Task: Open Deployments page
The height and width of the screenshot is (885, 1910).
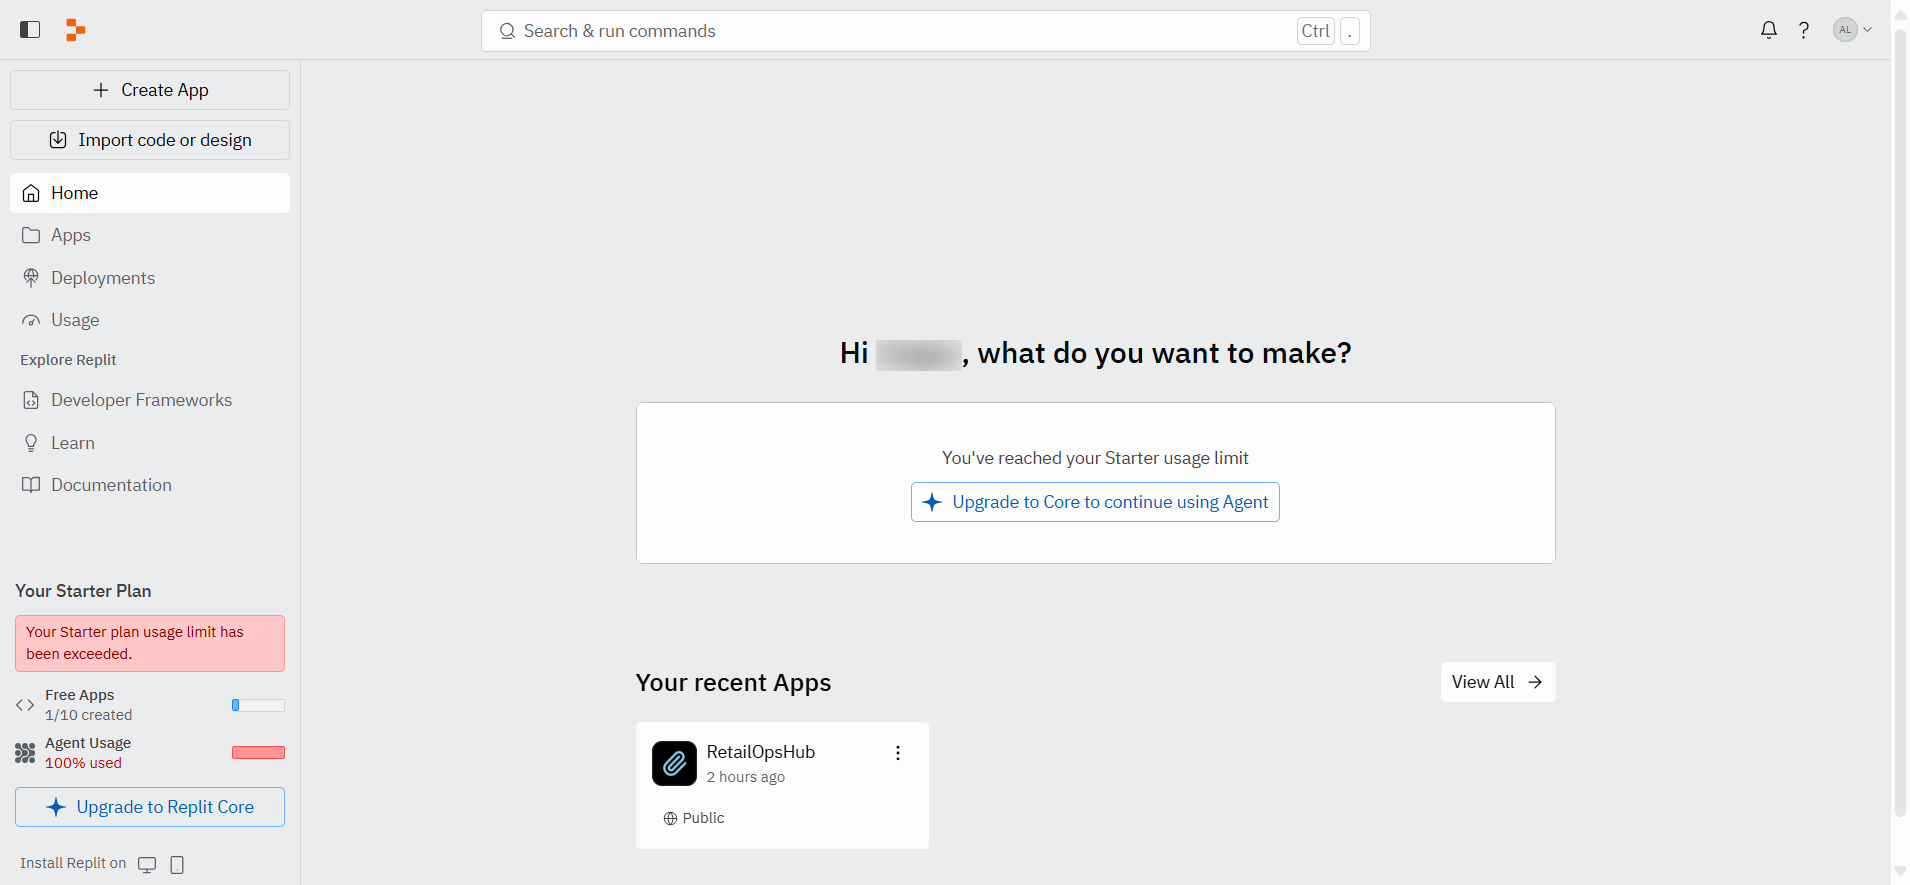Action: pyautogui.click(x=150, y=278)
